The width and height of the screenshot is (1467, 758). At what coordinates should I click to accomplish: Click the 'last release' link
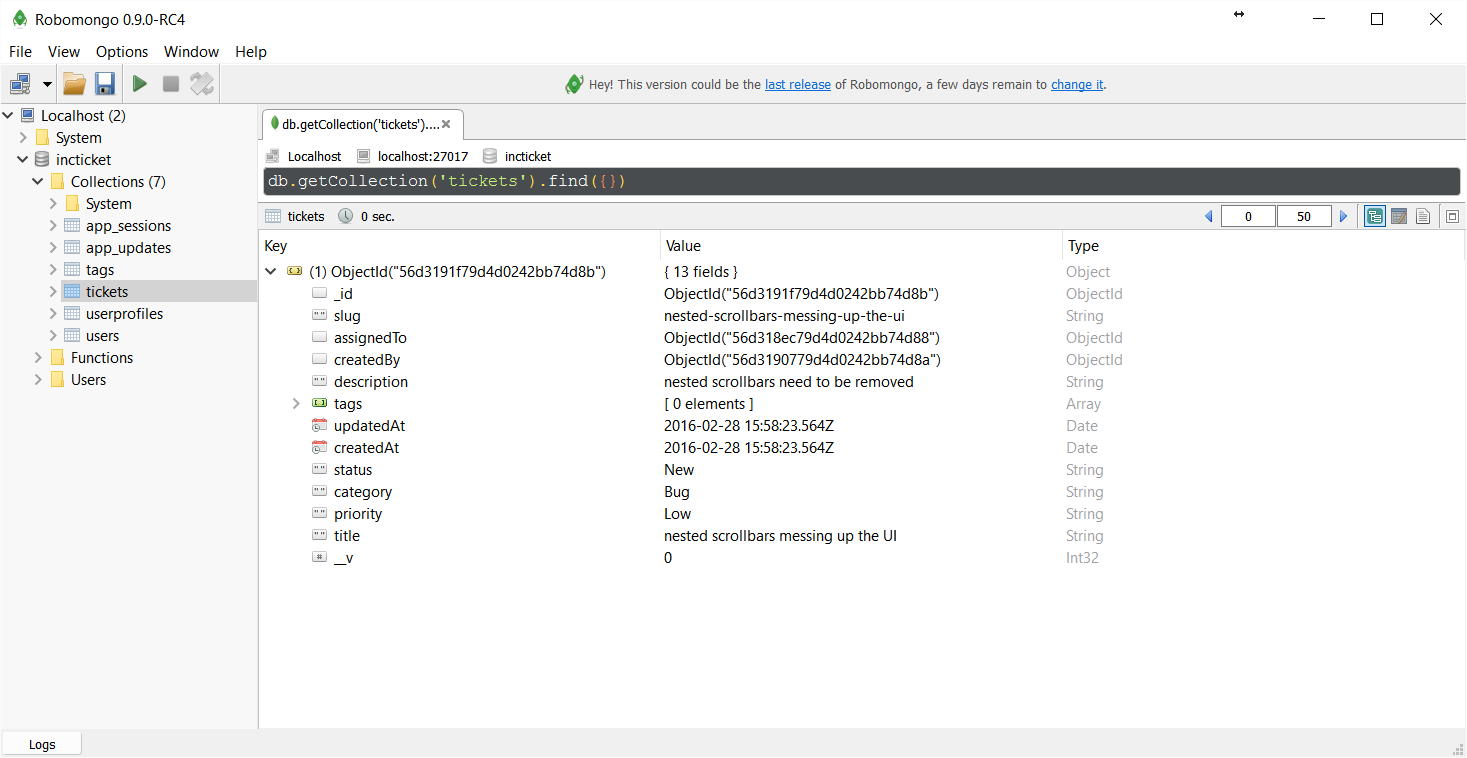[x=797, y=84]
